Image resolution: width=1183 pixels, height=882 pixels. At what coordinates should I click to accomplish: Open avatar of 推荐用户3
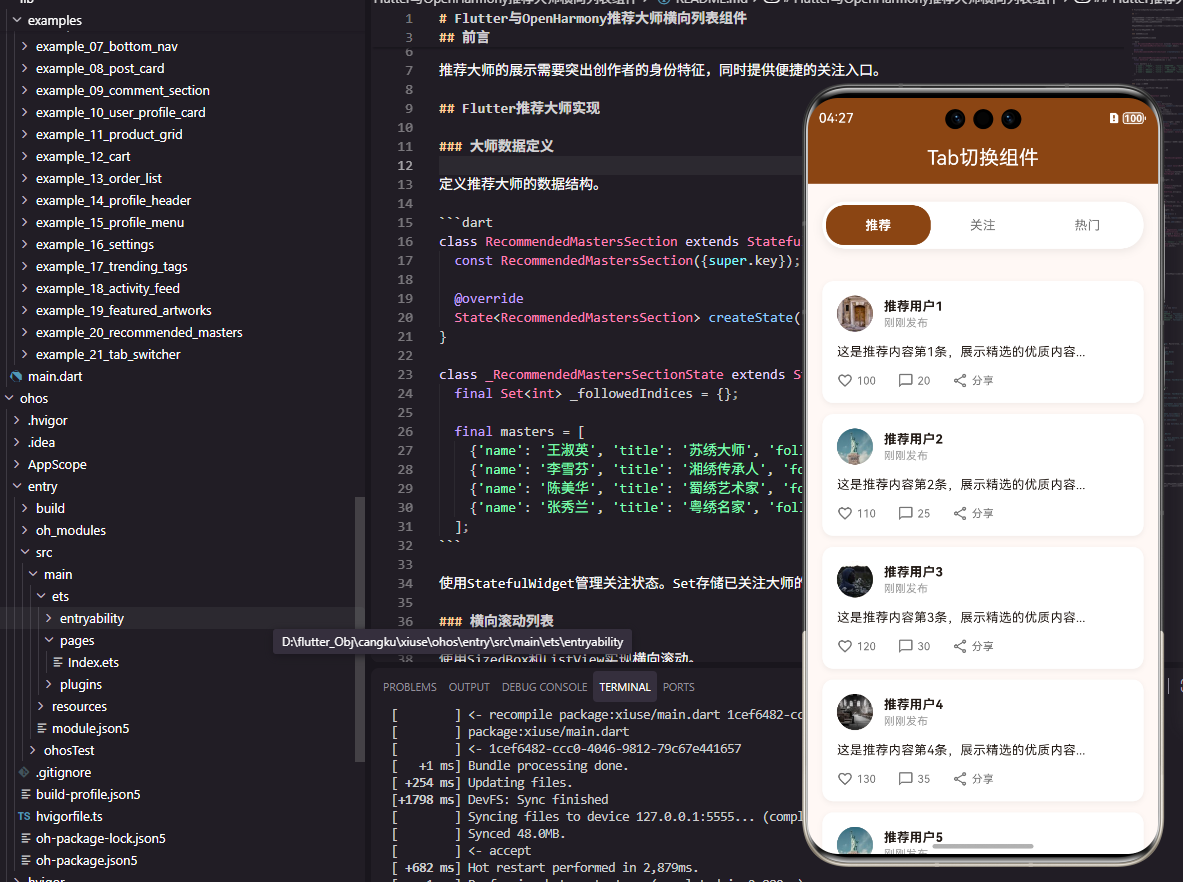(x=855, y=579)
